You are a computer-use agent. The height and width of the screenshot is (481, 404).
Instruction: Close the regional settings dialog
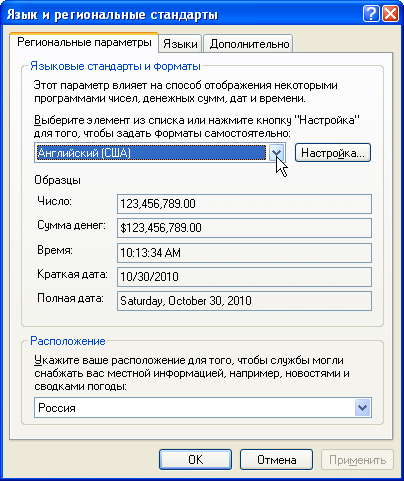pyautogui.click(x=390, y=14)
